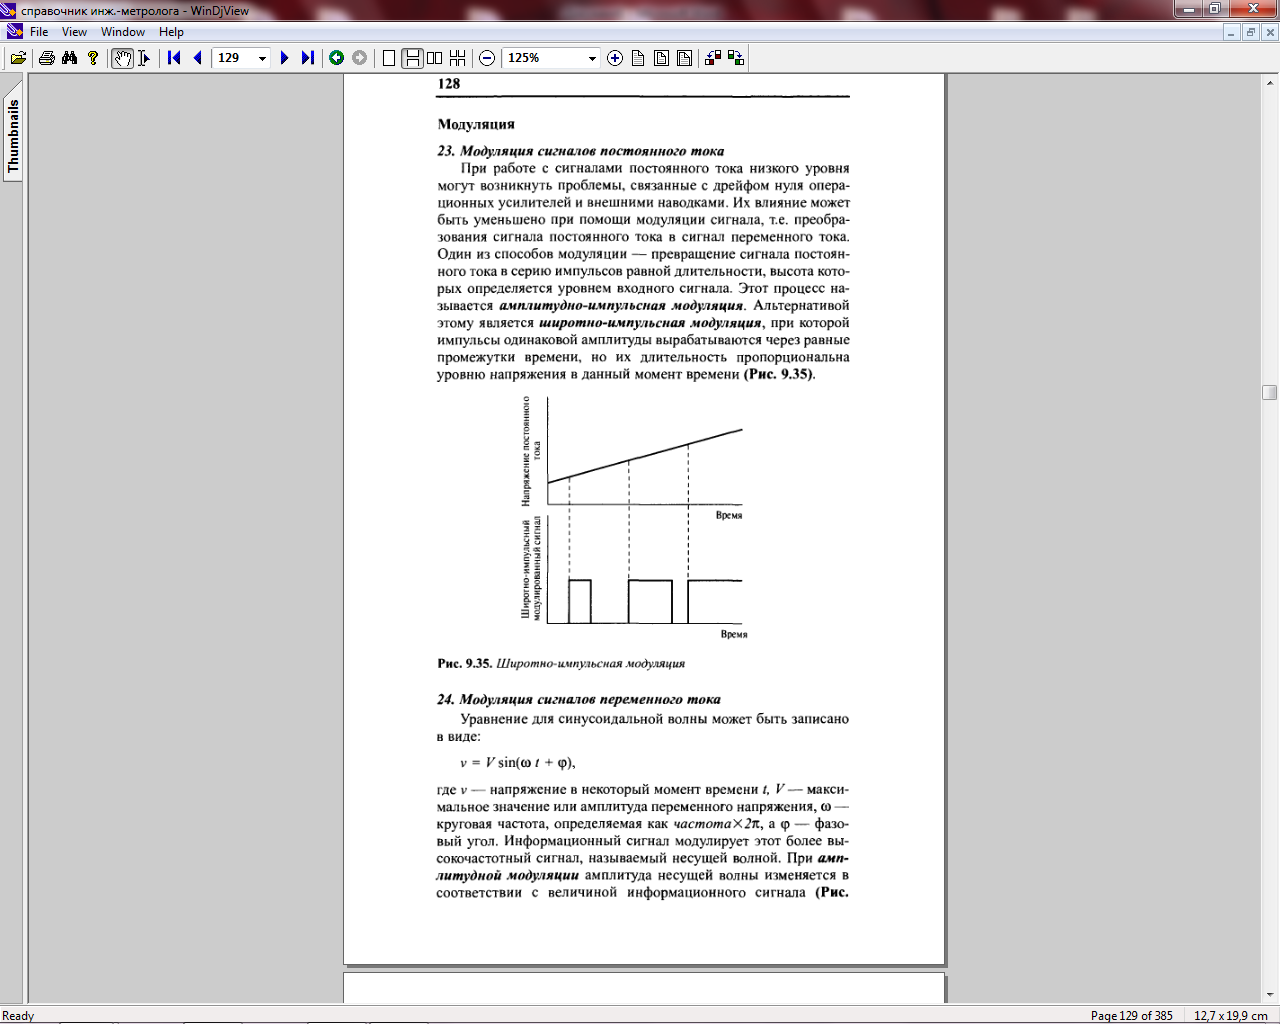1280x1024 pixels.
Task: Toggle the text Select tool
Action: coord(145,58)
